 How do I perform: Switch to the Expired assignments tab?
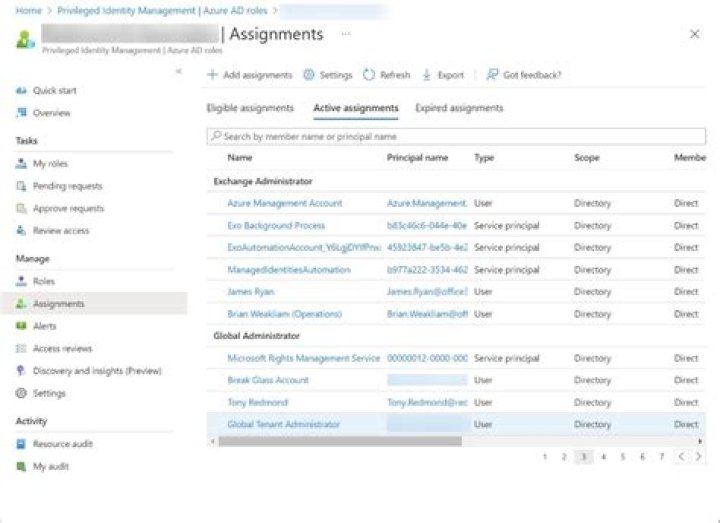point(459,108)
